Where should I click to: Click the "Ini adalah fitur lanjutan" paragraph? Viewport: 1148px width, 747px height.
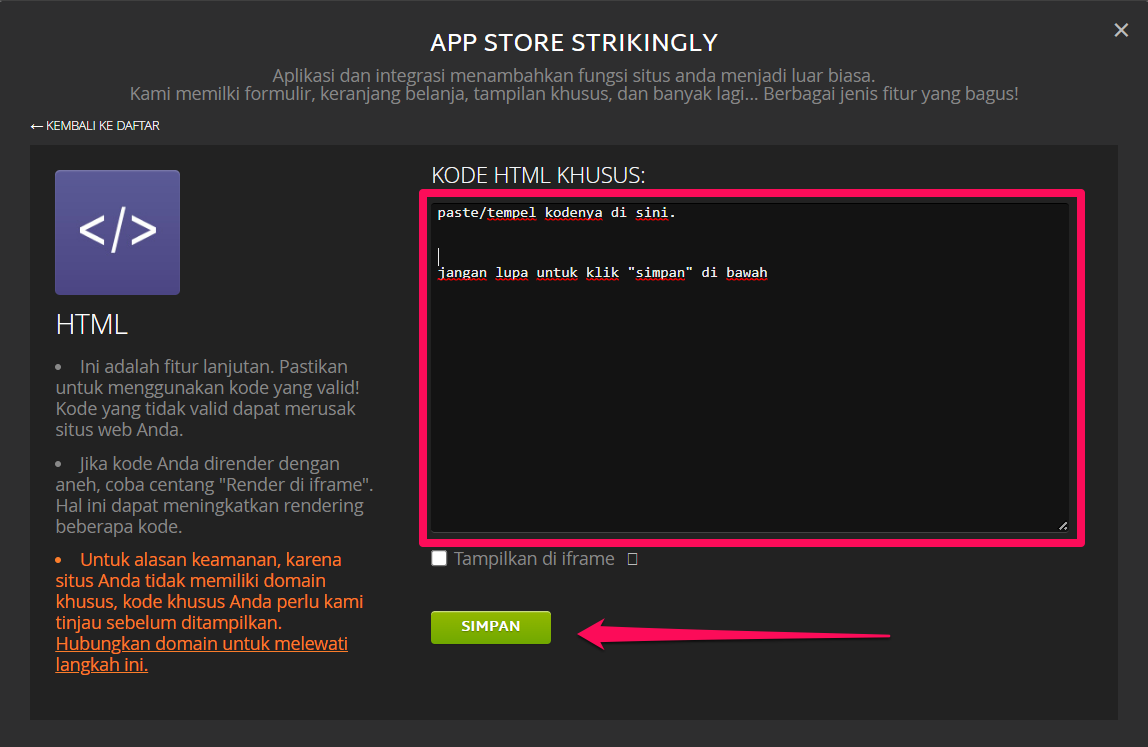point(208,398)
